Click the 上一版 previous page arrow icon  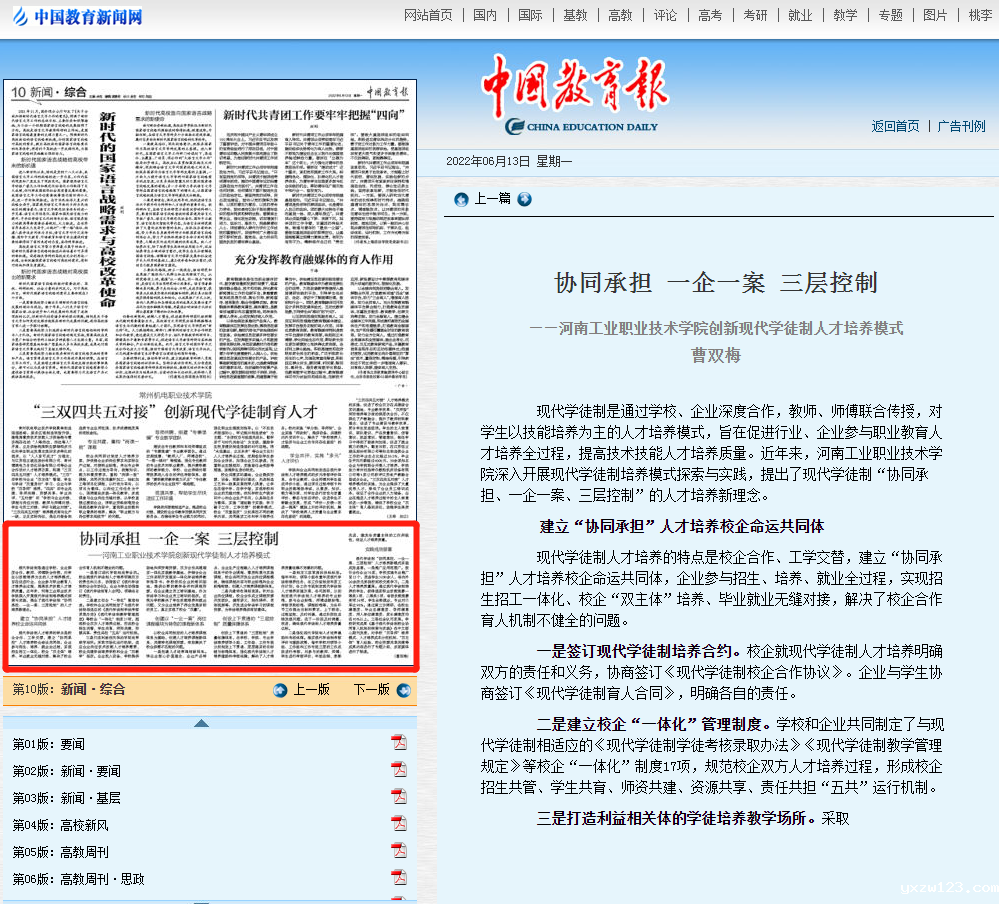pos(280,690)
